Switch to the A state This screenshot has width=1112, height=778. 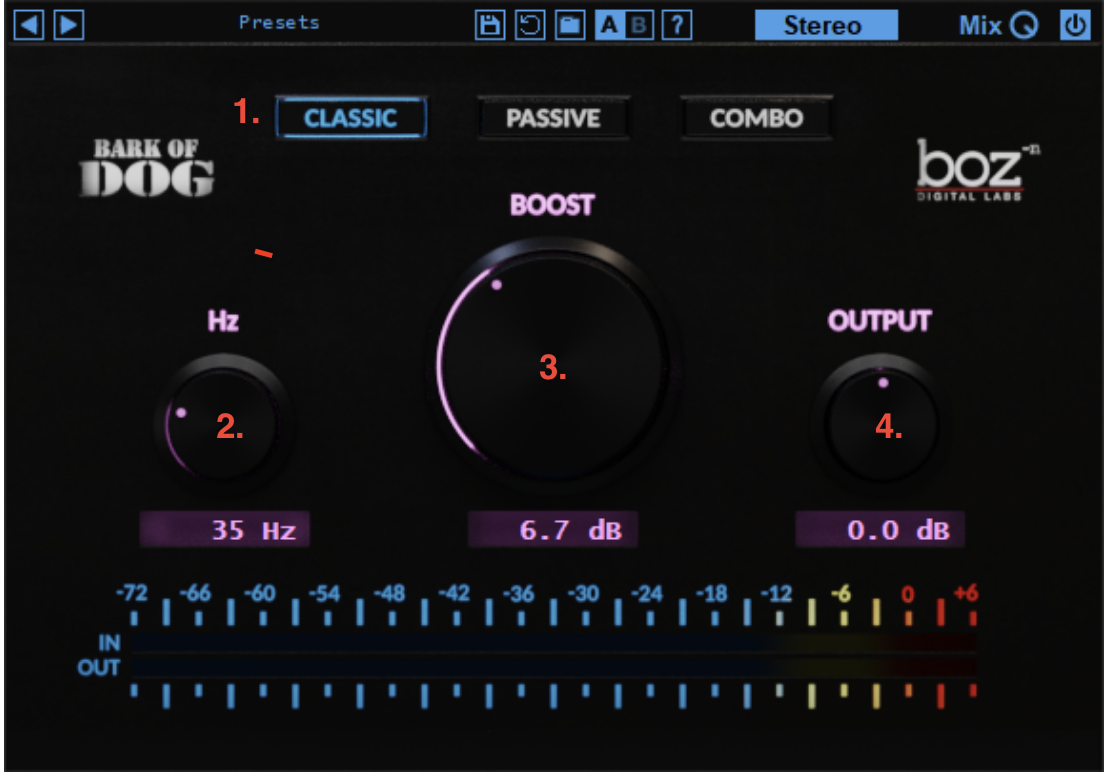click(x=609, y=26)
